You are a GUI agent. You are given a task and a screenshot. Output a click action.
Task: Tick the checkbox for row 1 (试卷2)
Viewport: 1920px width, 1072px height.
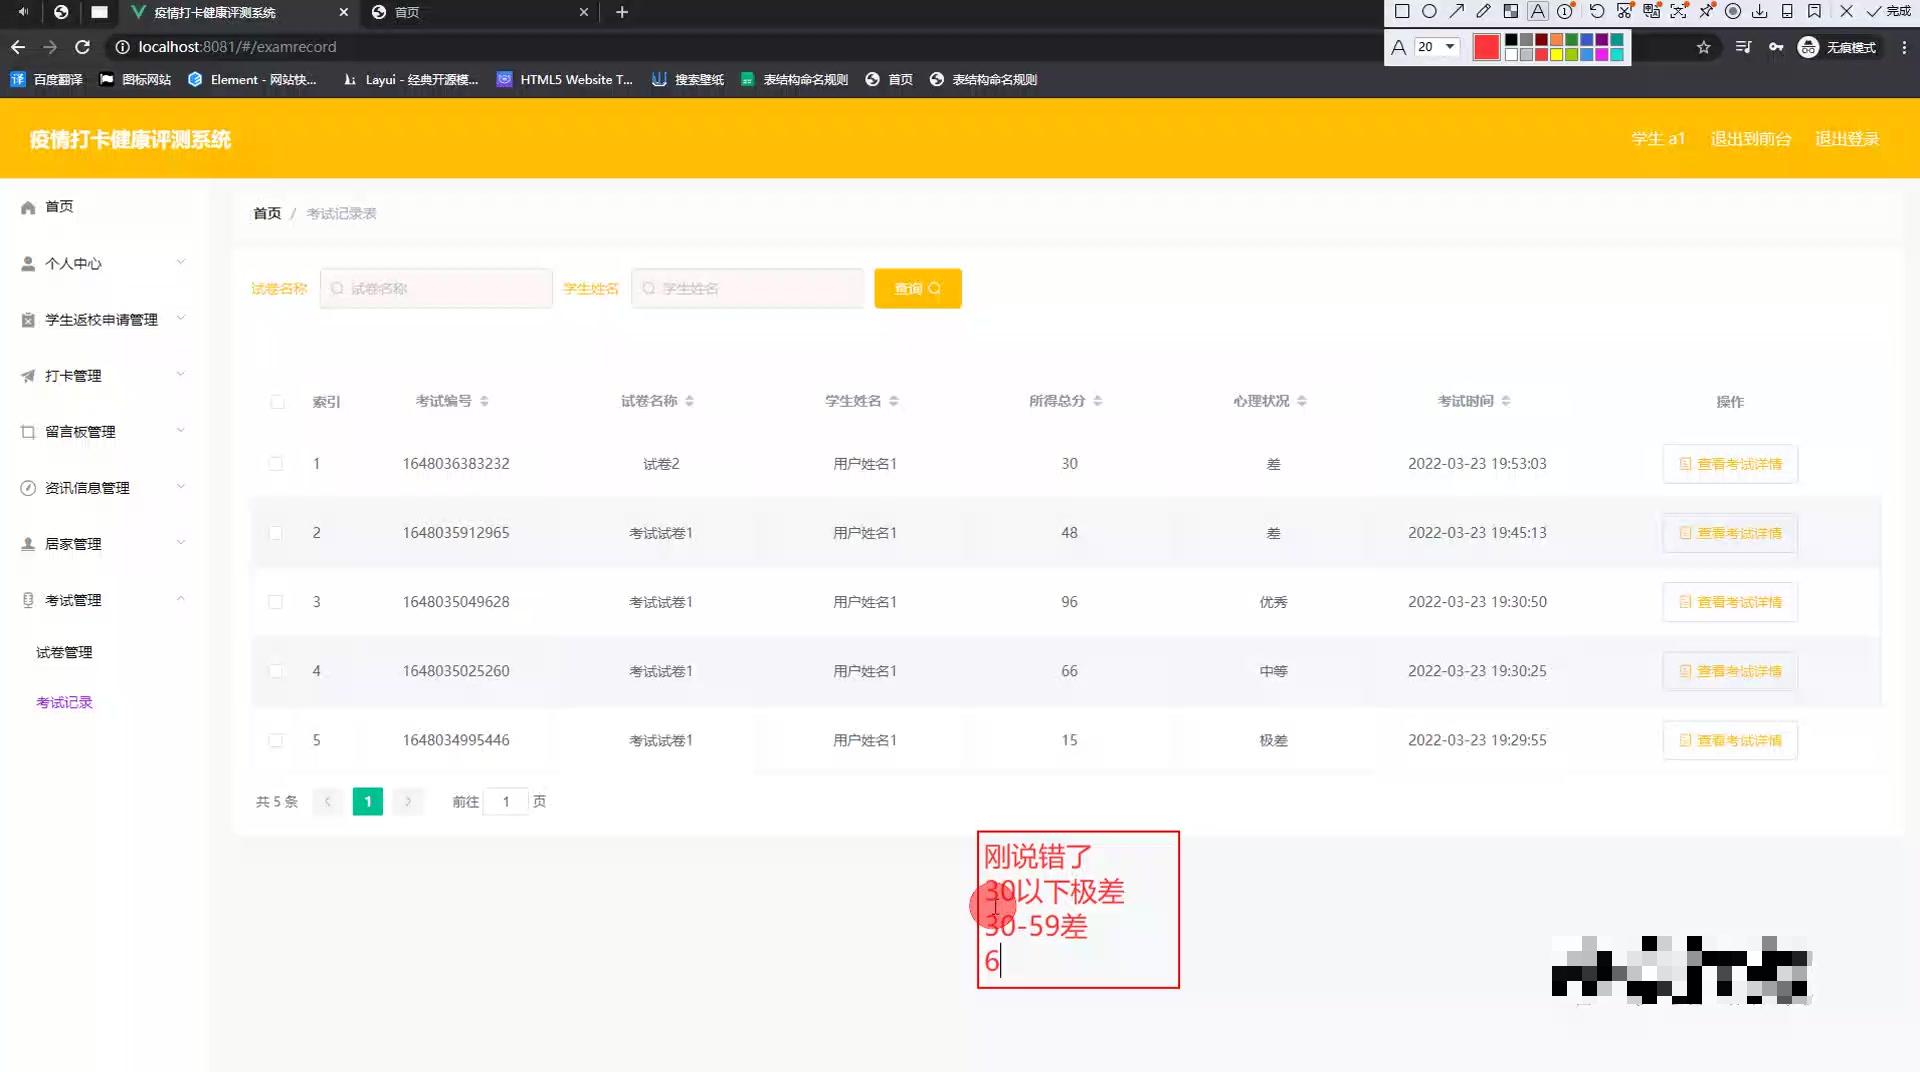click(x=276, y=464)
